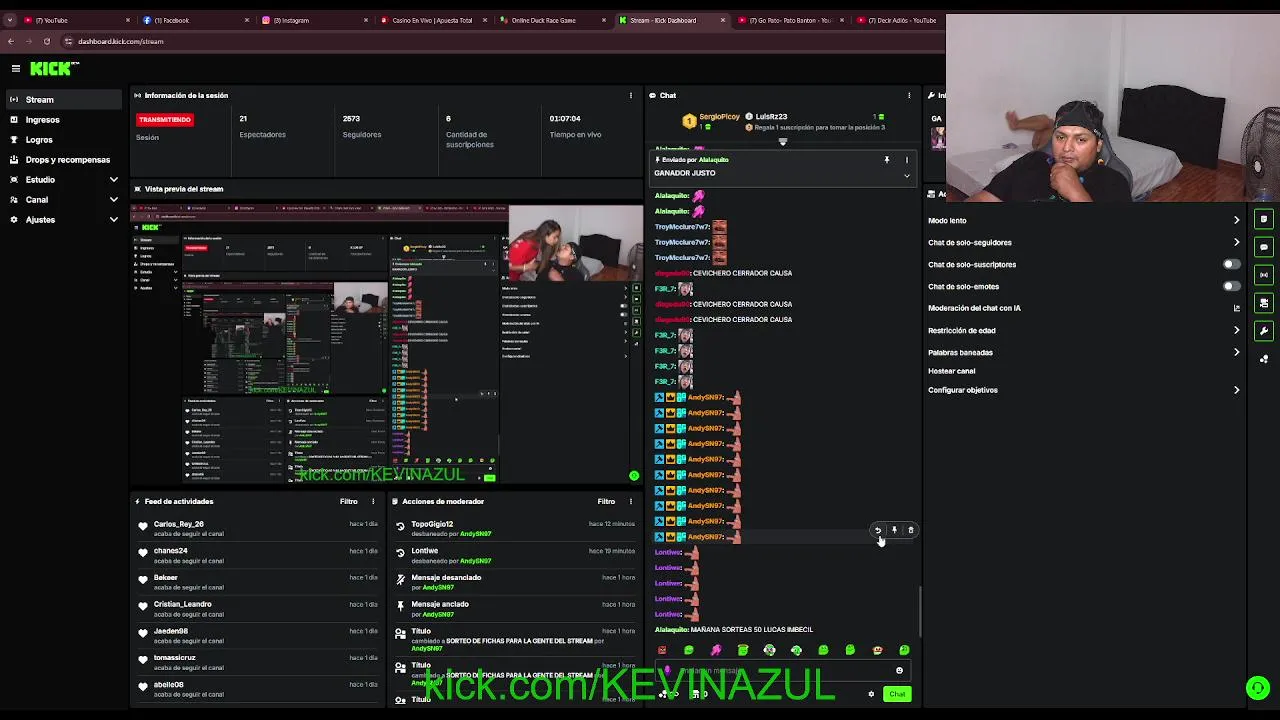Click Hostear canal option
The height and width of the screenshot is (720, 1280).
951,371
